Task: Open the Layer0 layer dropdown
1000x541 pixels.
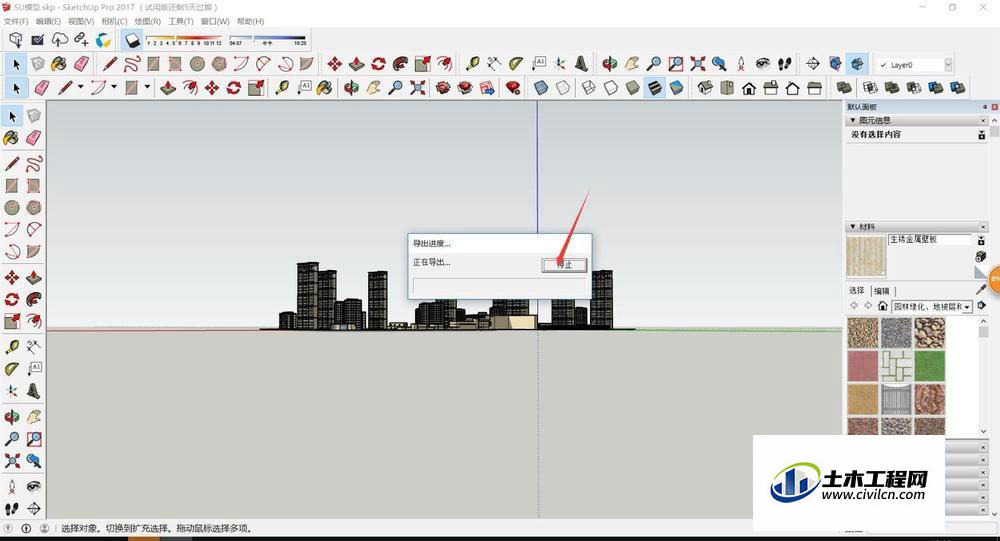Action: tap(948, 64)
